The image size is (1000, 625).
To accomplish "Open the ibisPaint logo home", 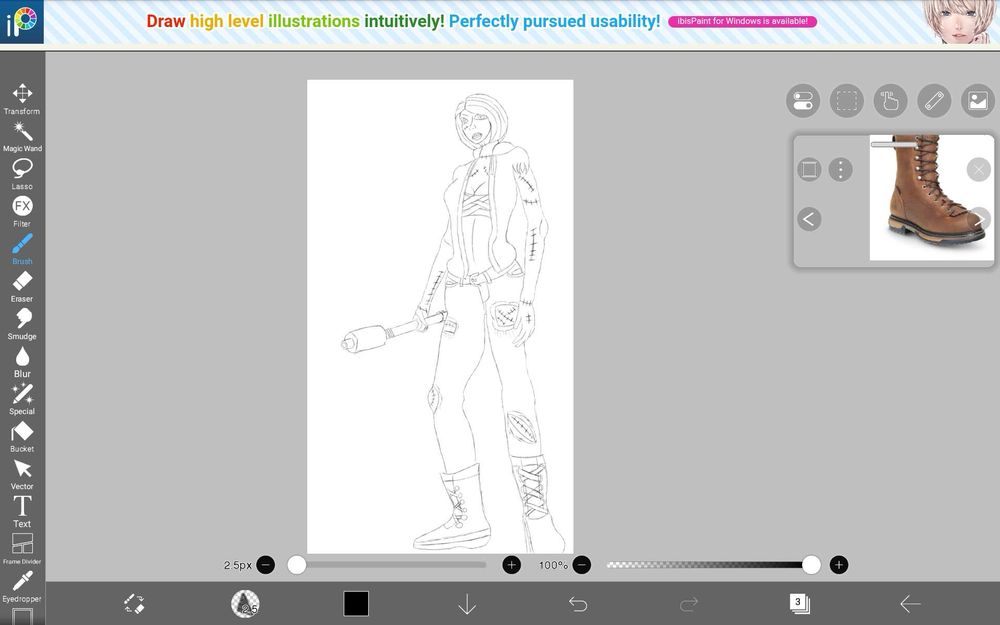I will 22,22.
